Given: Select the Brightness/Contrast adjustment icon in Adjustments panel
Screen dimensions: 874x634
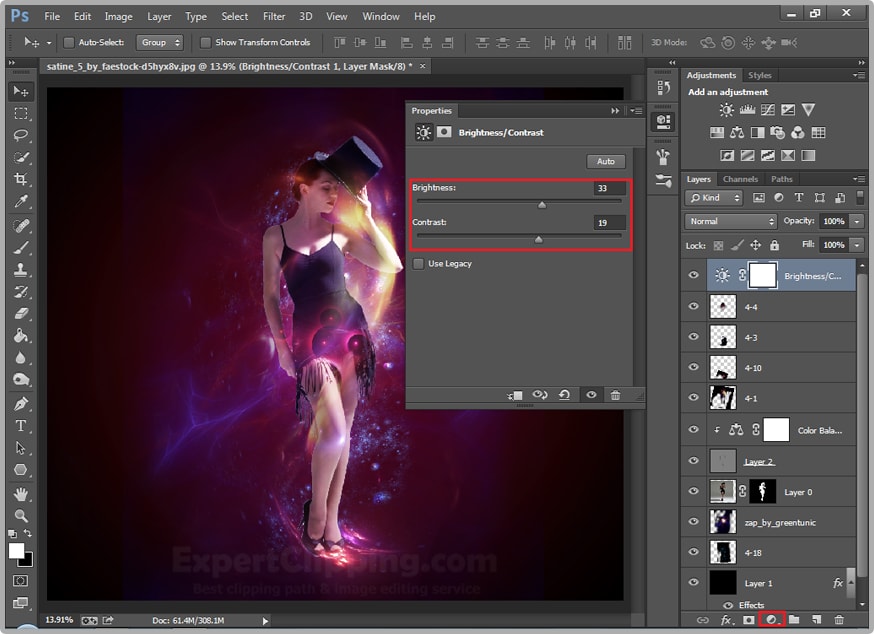Looking at the screenshot, I should click(726, 110).
